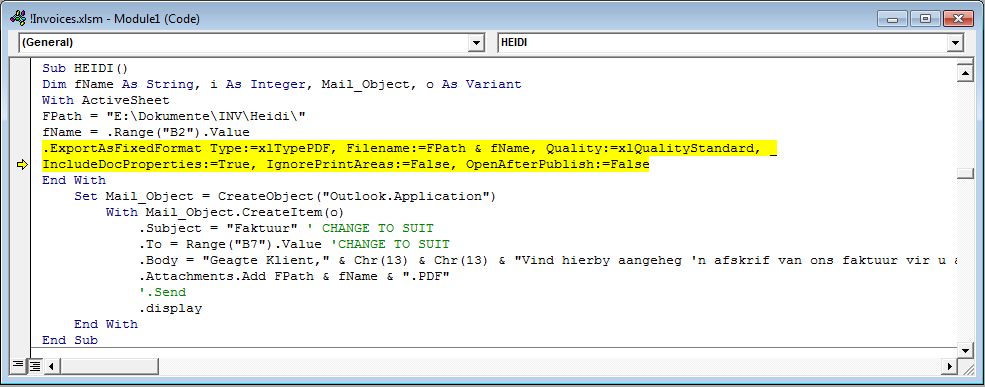Viewport: 985px width, 387px height.
Task: Click the "With ActiveSheet" line
Action: tap(106, 100)
